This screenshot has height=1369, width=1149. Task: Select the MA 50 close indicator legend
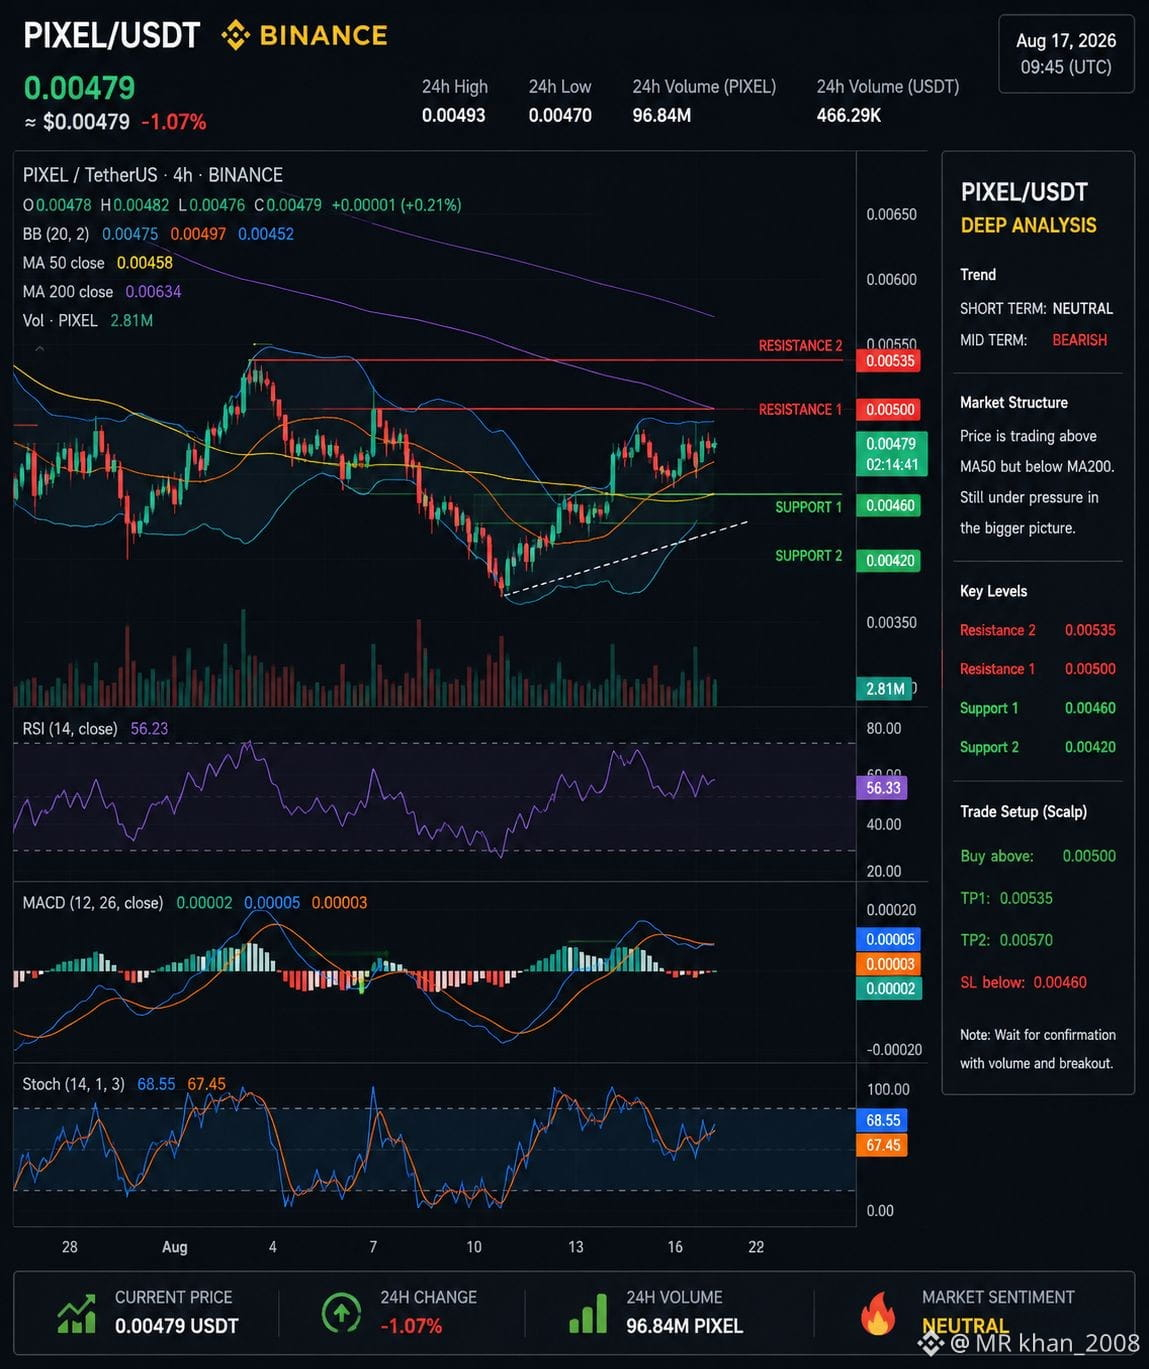click(98, 263)
